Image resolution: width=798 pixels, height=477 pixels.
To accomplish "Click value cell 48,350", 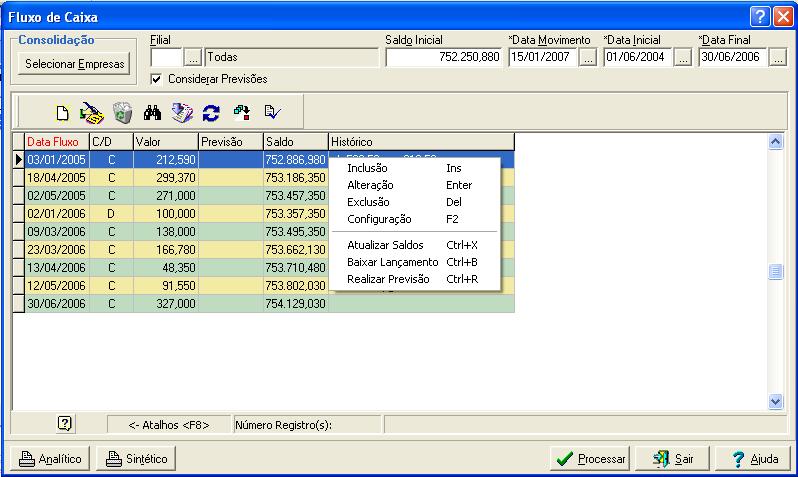I will pyautogui.click(x=166, y=267).
